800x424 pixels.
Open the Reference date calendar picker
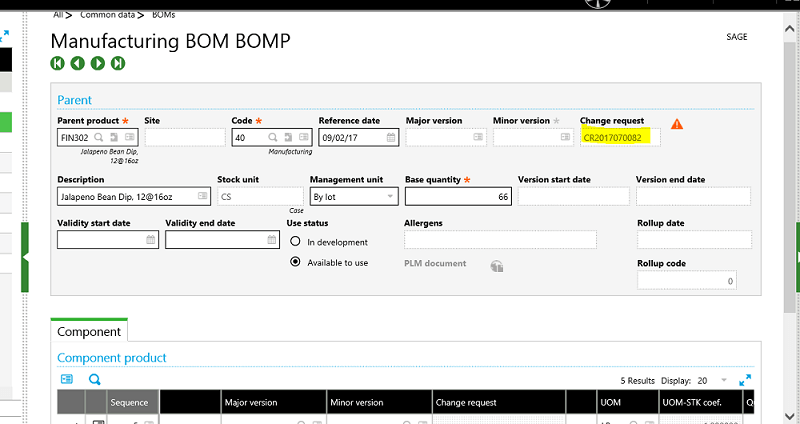coord(390,137)
